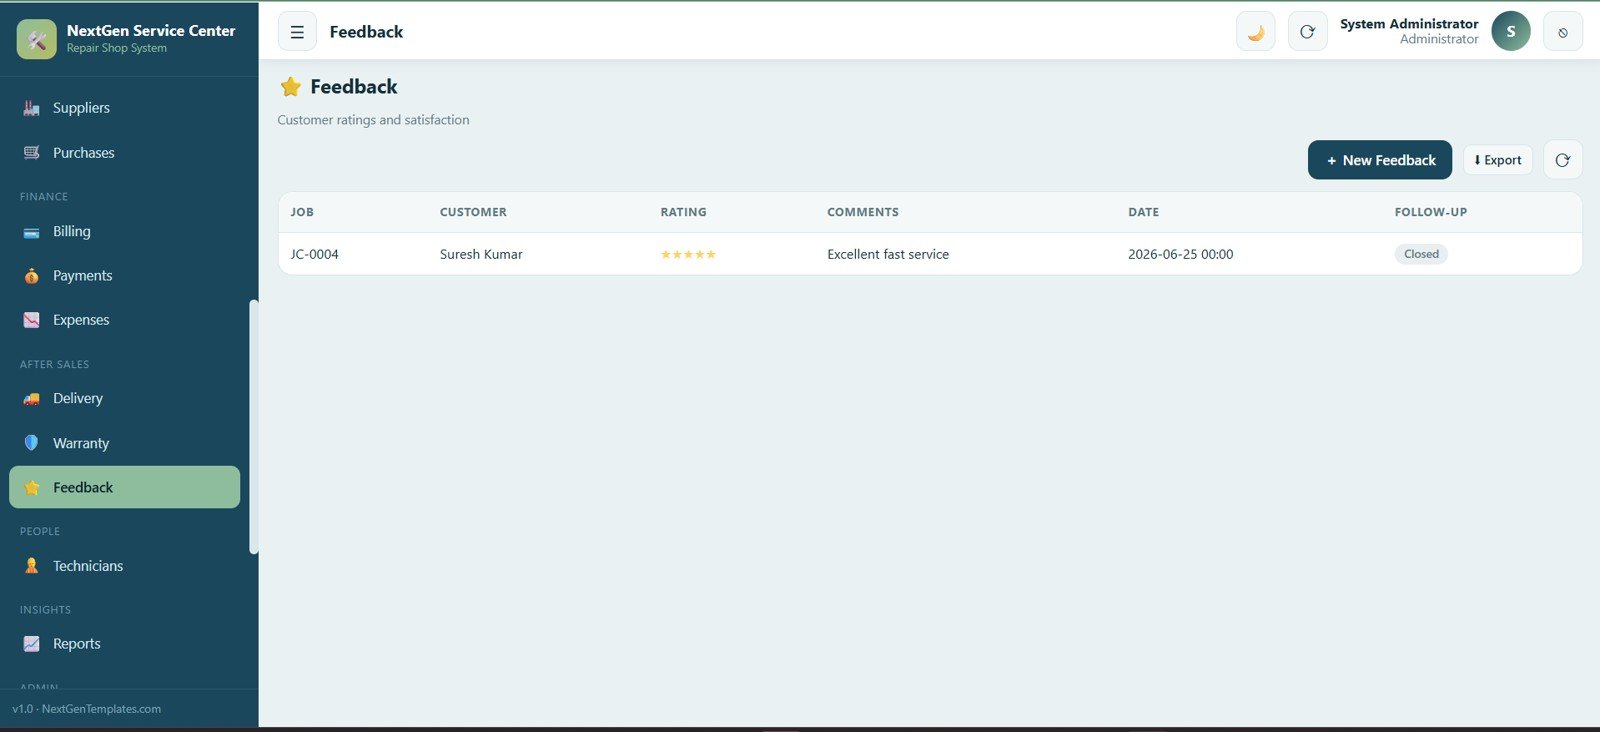This screenshot has height=732, width=1600.
Task: Click the COMMENTS column header
Action: 863,212
